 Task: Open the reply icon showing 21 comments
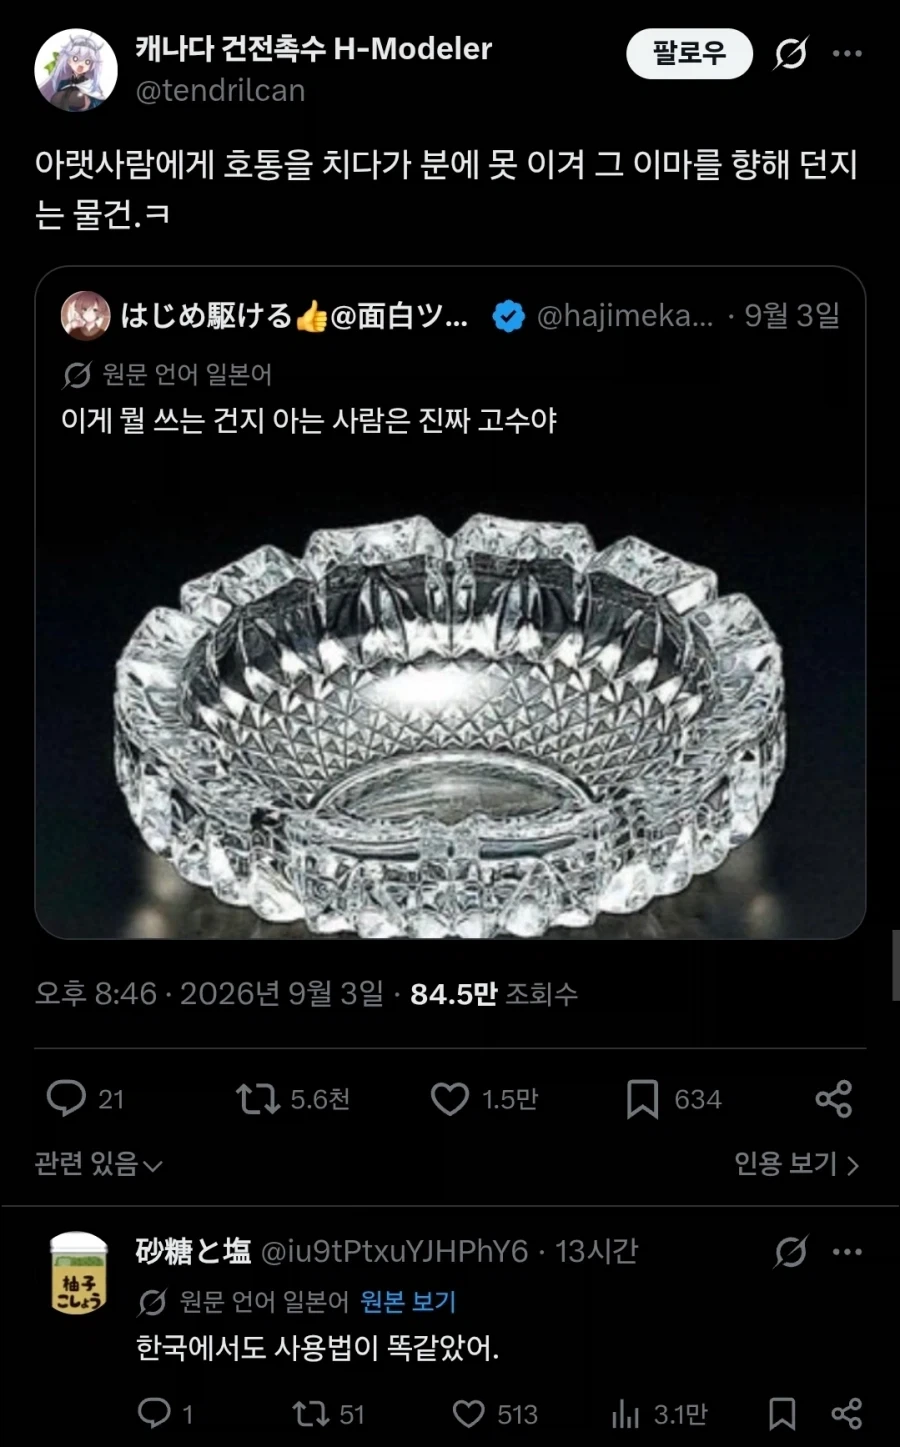[x=66, y=1098]
